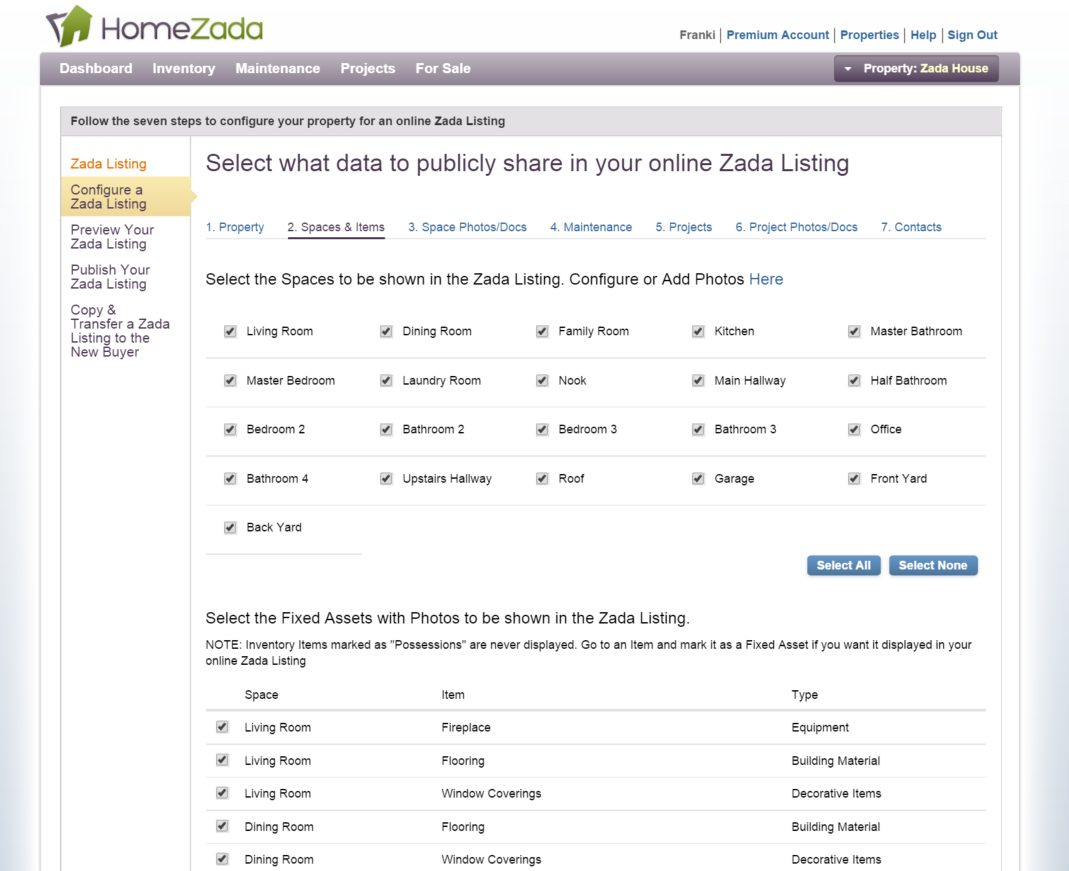Click the Franki username text
Viewport: 1069px width, 871px height.
pos(697,35)
